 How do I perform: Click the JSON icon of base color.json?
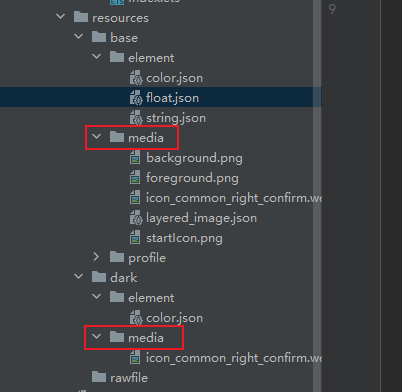tap(136, 78)
